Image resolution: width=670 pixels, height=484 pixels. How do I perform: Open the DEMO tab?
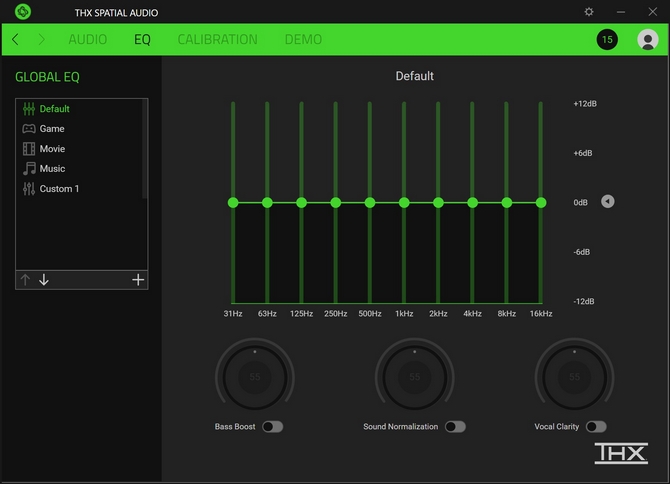[x=303, y=39]
